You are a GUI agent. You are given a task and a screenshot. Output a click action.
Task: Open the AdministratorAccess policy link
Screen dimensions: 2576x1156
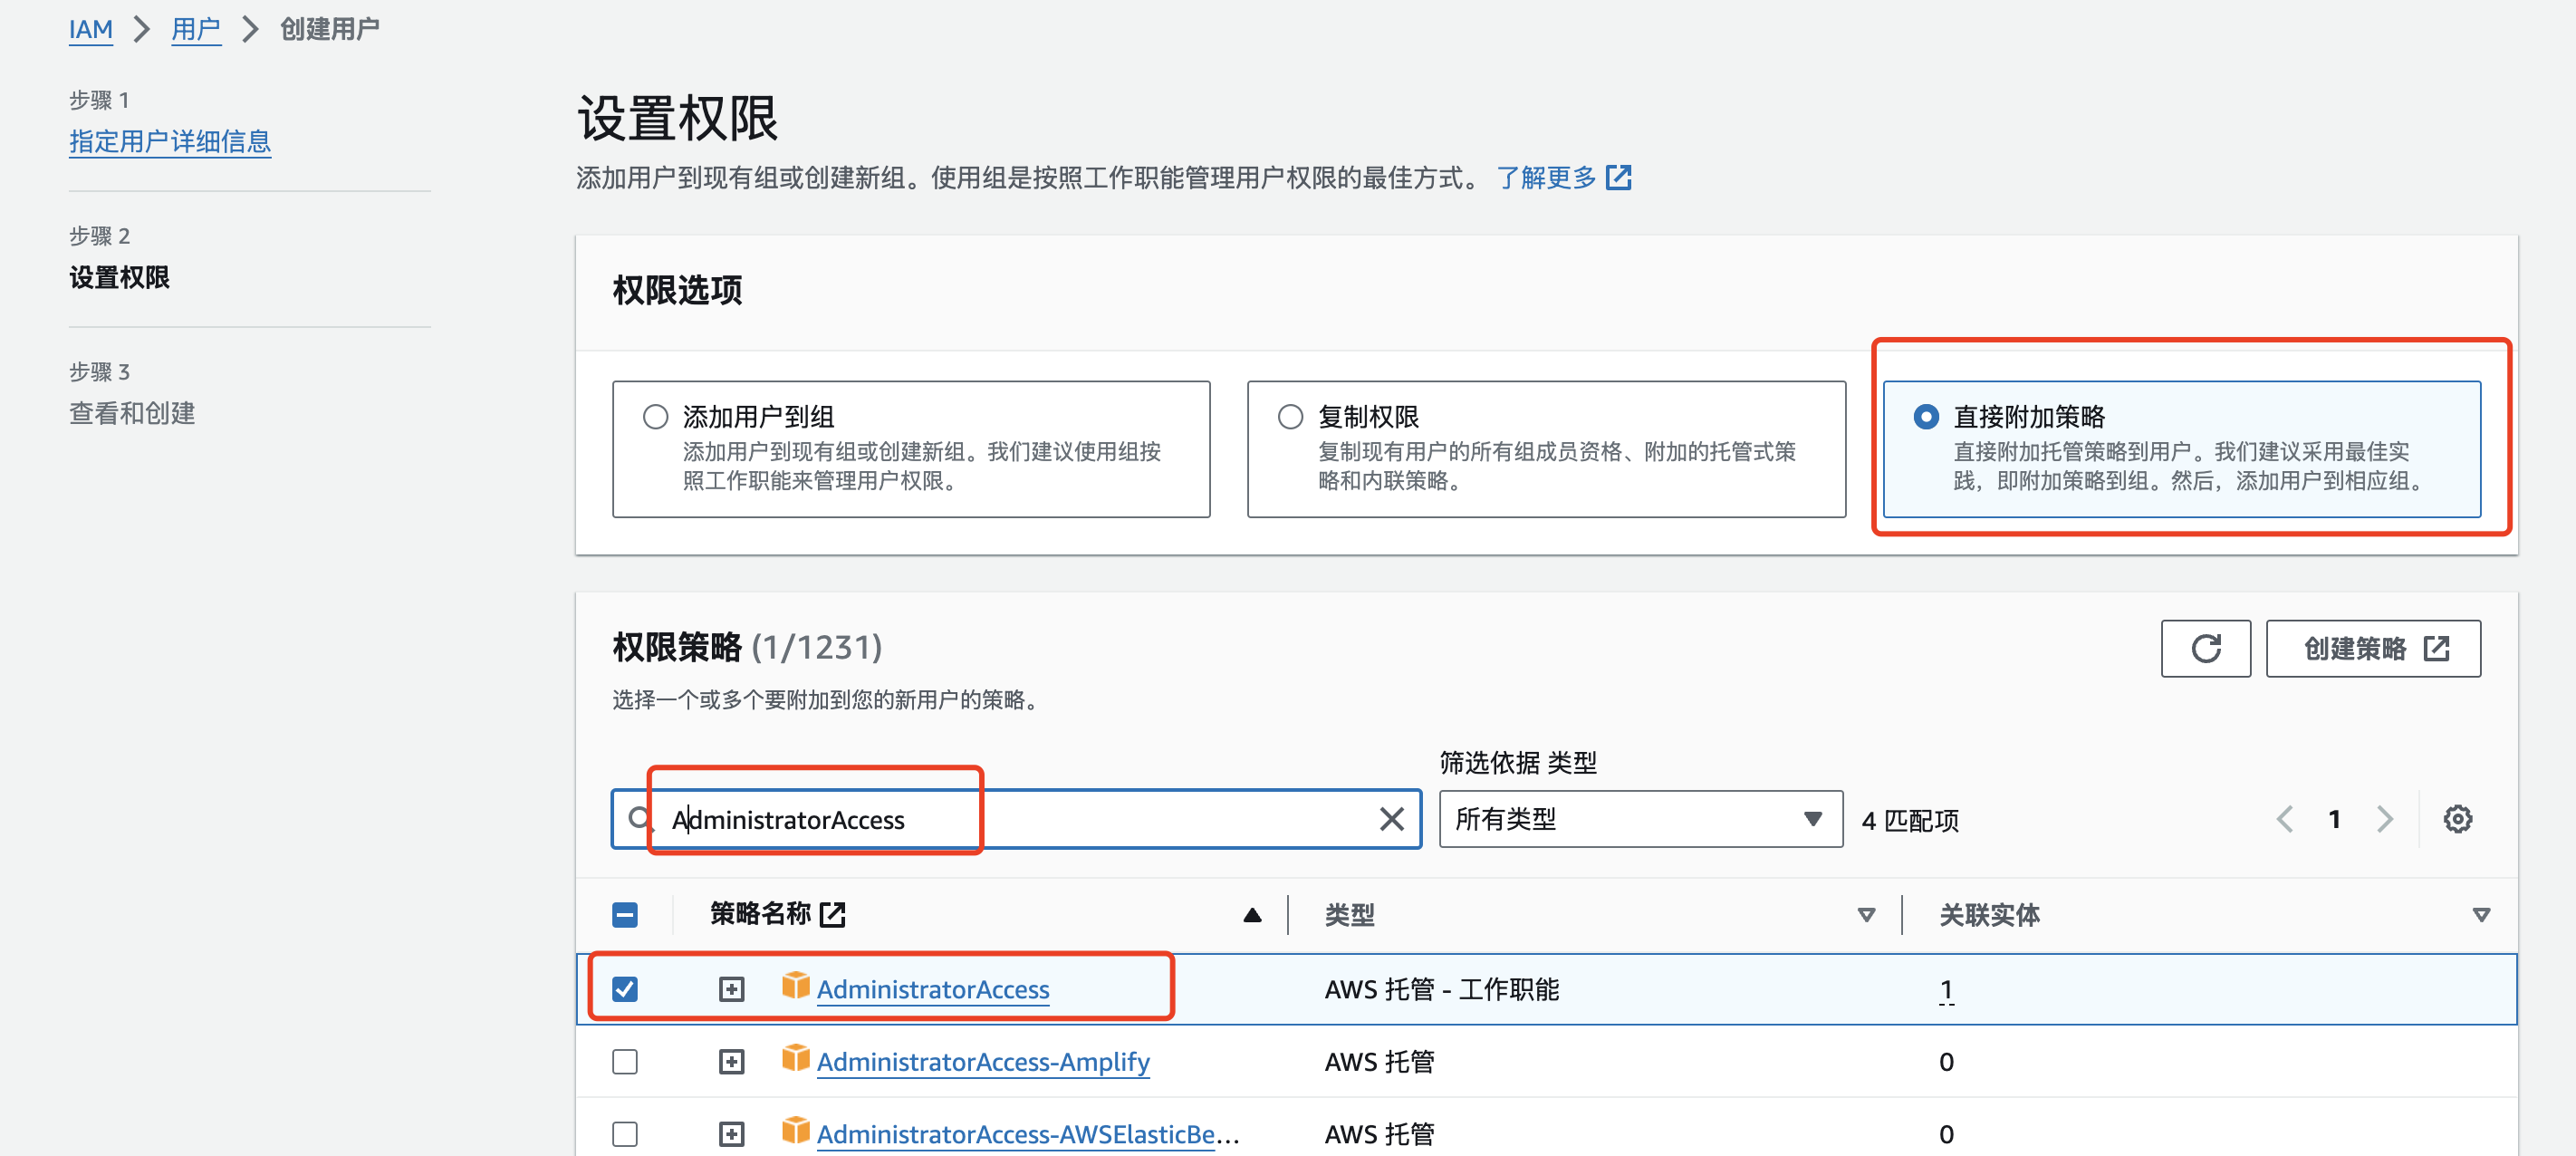932,989
